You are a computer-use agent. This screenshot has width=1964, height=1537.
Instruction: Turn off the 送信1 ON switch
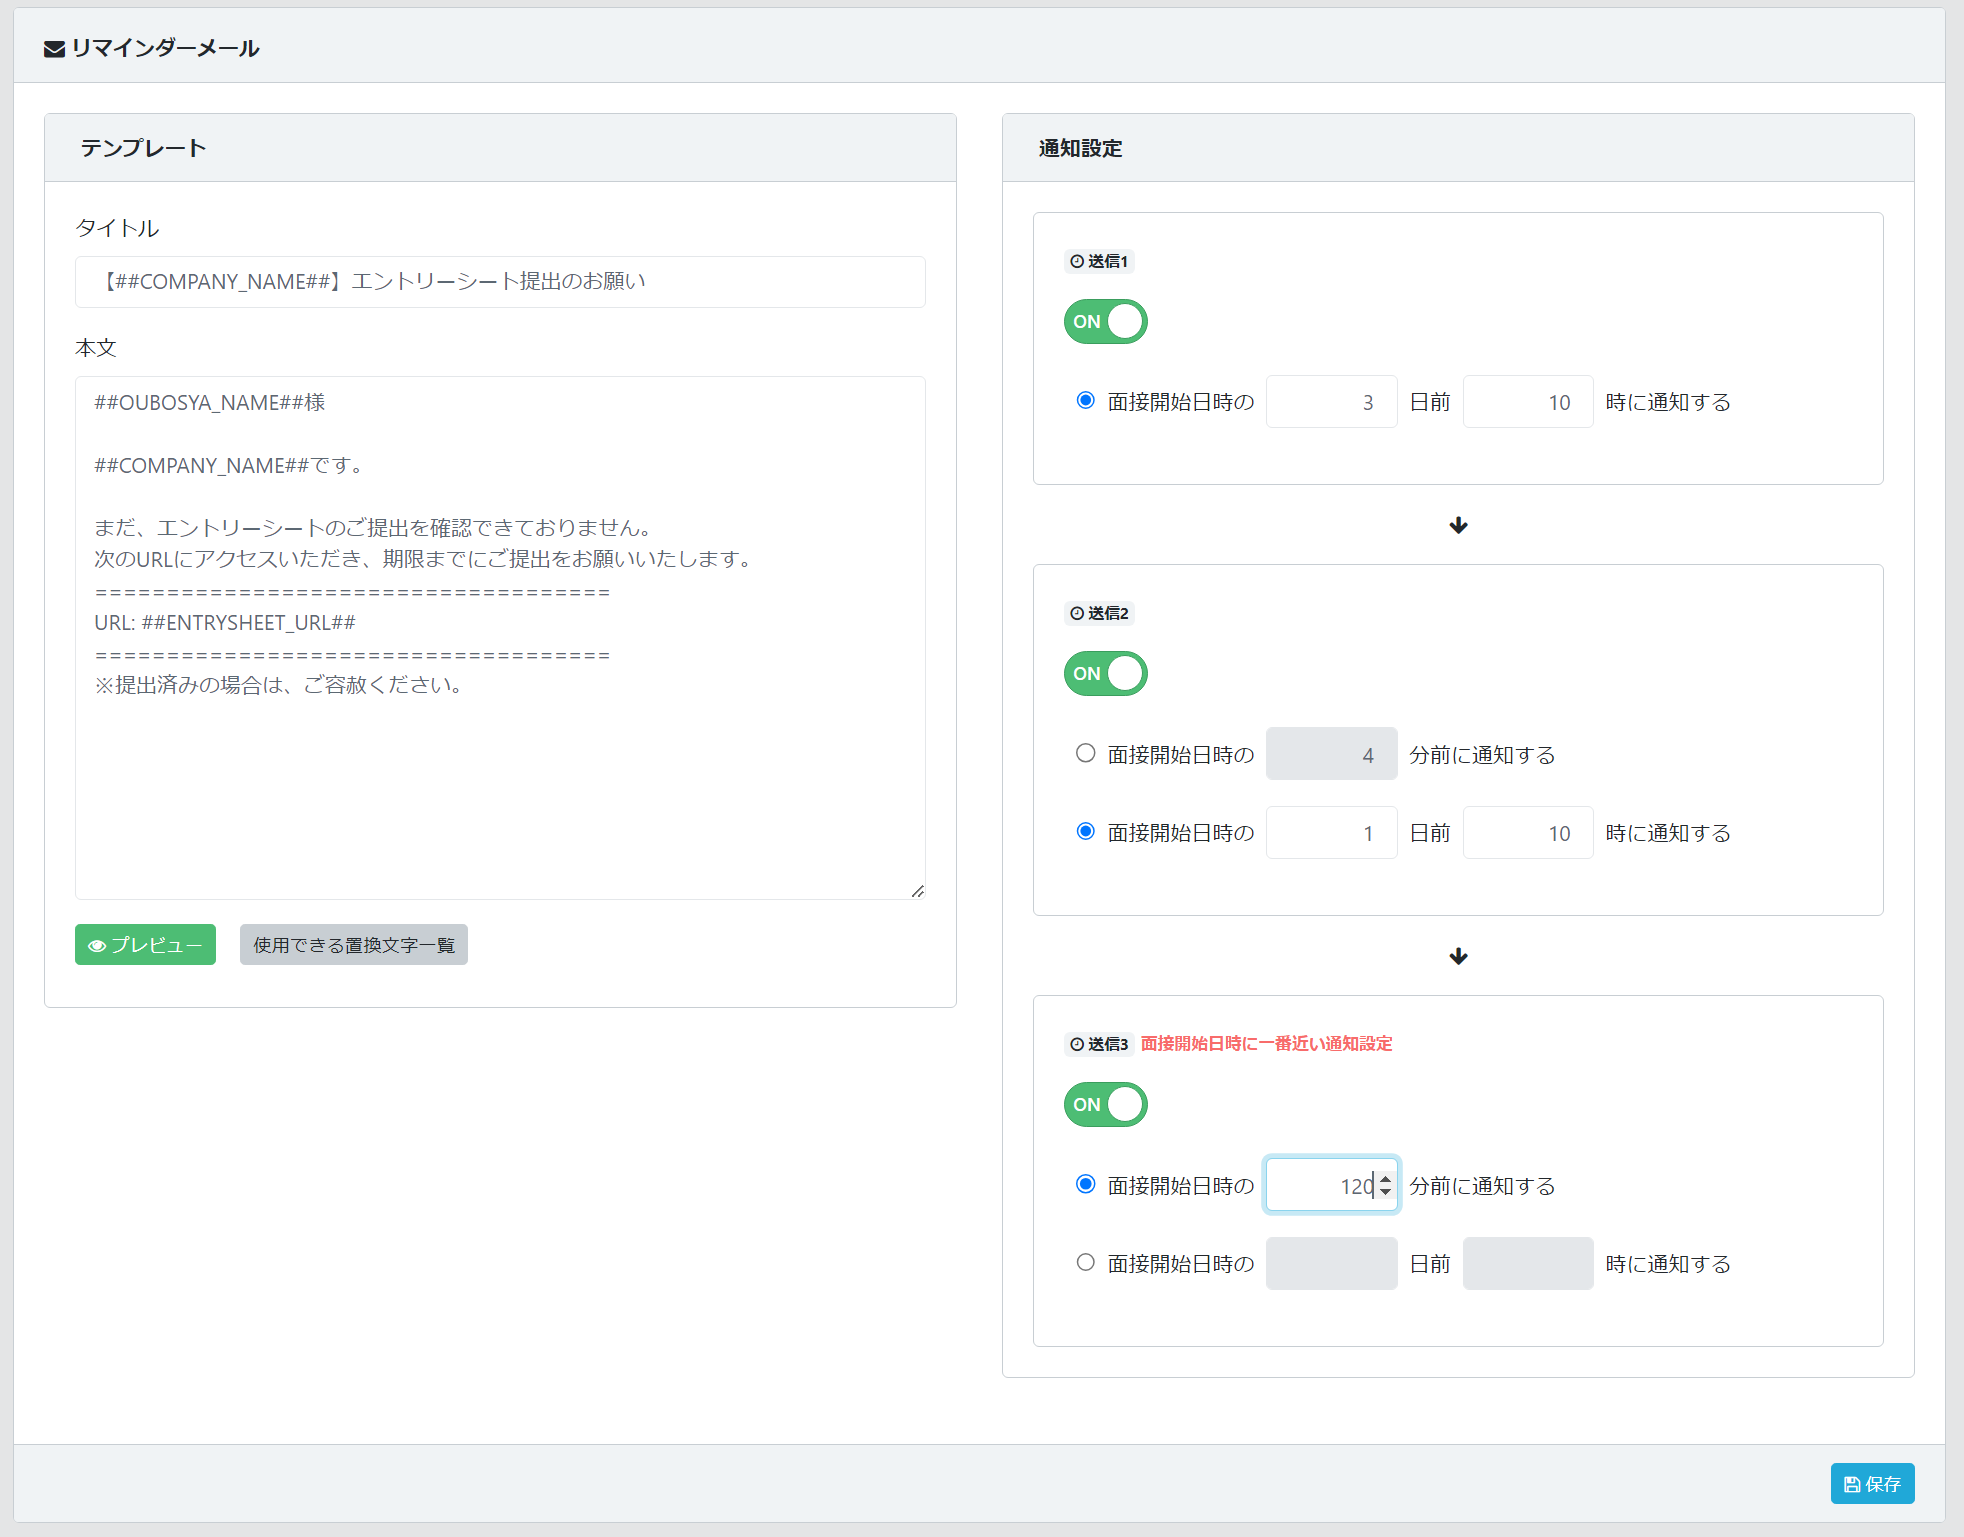click(1105, 322)
